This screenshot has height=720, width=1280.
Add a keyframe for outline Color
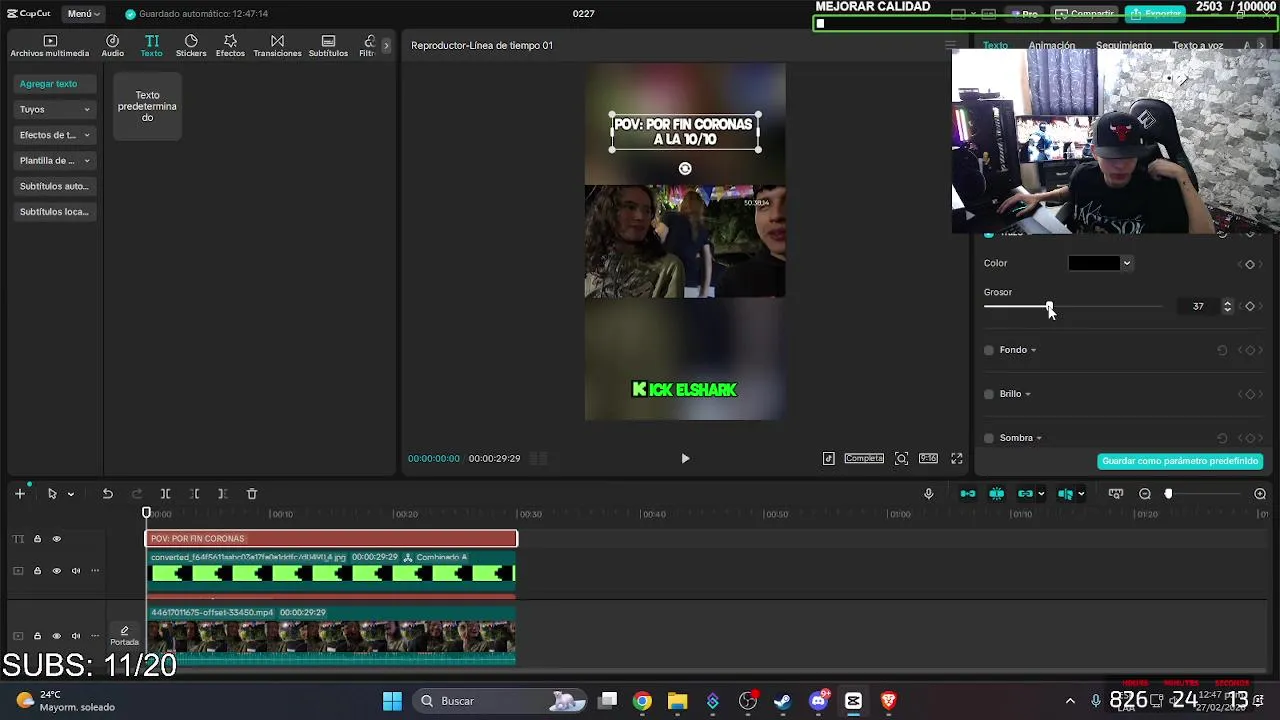(1250, 264)
